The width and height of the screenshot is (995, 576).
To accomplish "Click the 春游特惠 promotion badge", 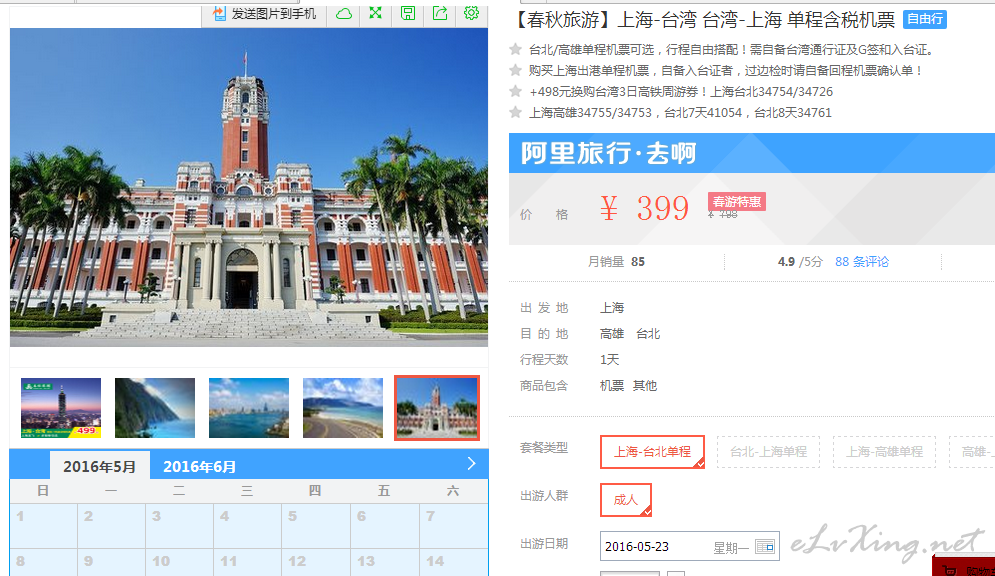I will click(737, 202).
